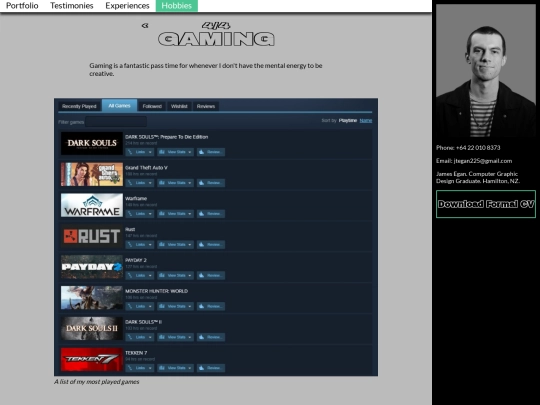Screen dimensions: 540x405
Task: Click the Grand Theft Auto V title text
Action: click(x=146, y=168)
